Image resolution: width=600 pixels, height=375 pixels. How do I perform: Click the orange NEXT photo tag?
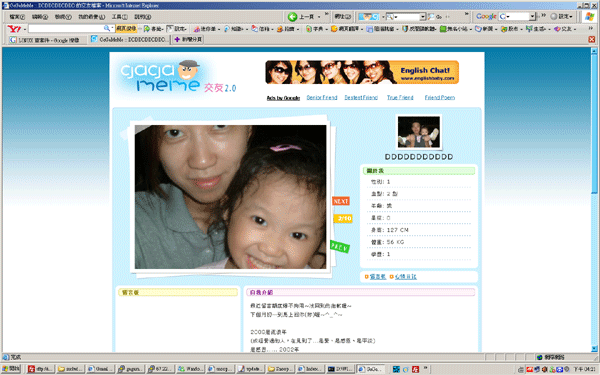tap(341, 201)
